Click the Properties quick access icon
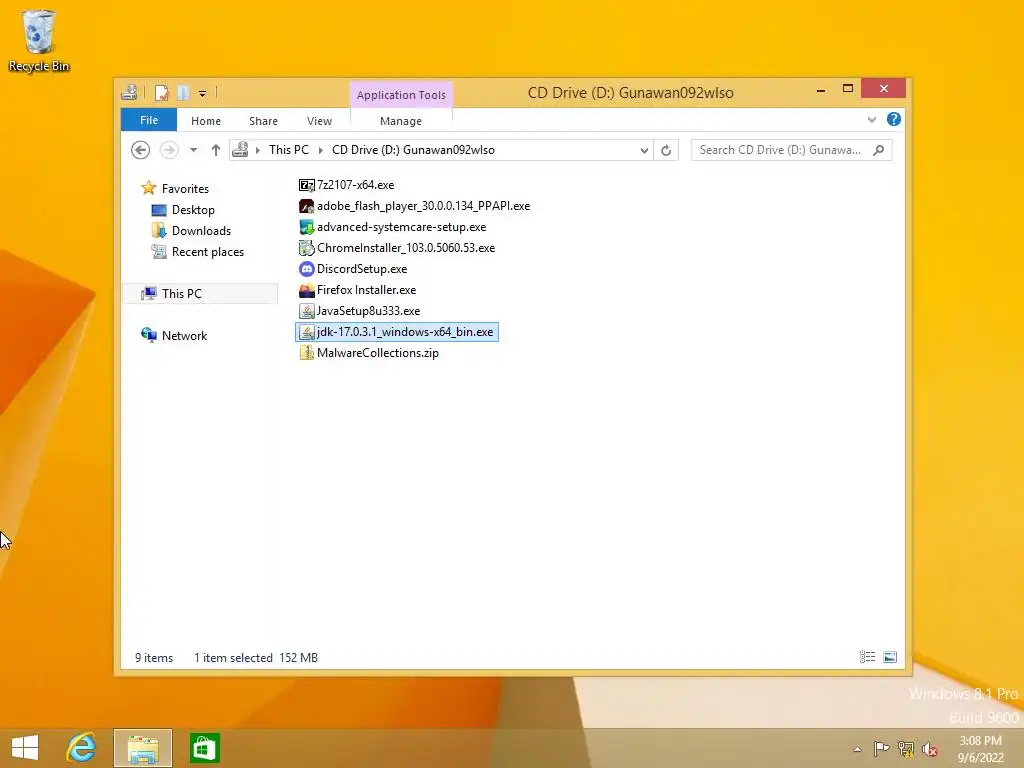Image resolution: width=1024 pixels, height=768 pixels. pos(161,93)
